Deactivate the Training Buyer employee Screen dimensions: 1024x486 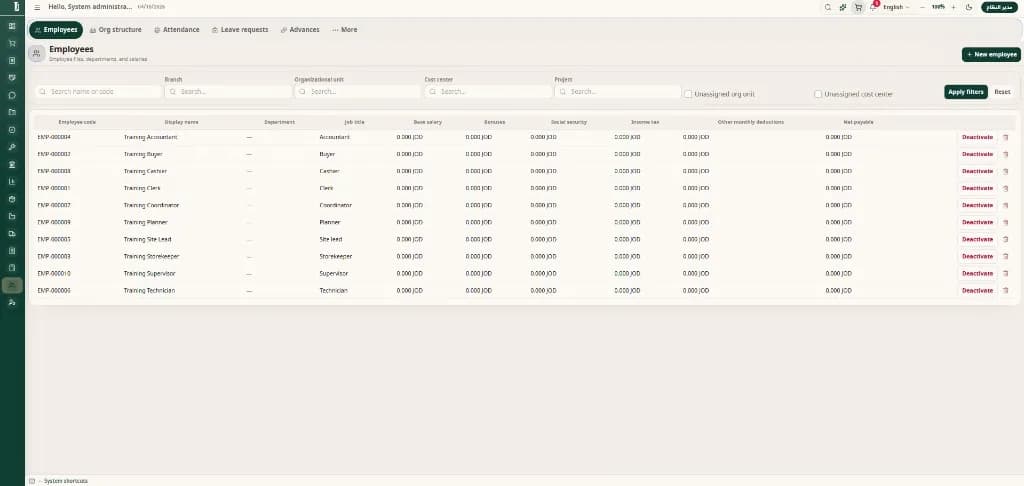977,154
